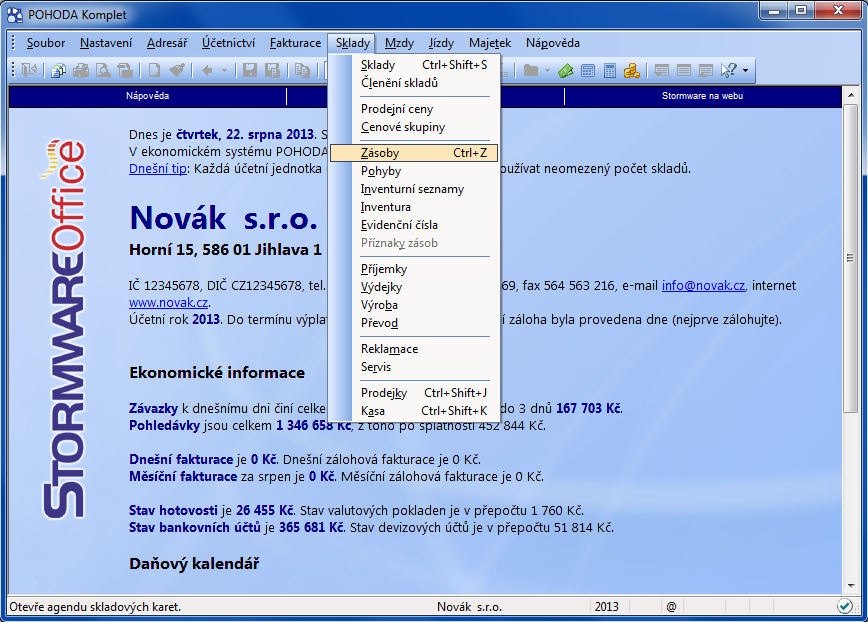The width and height of the screenshot is (868, 622).
Task: Select the Kasa menu entry
Action: pos(373,411)
